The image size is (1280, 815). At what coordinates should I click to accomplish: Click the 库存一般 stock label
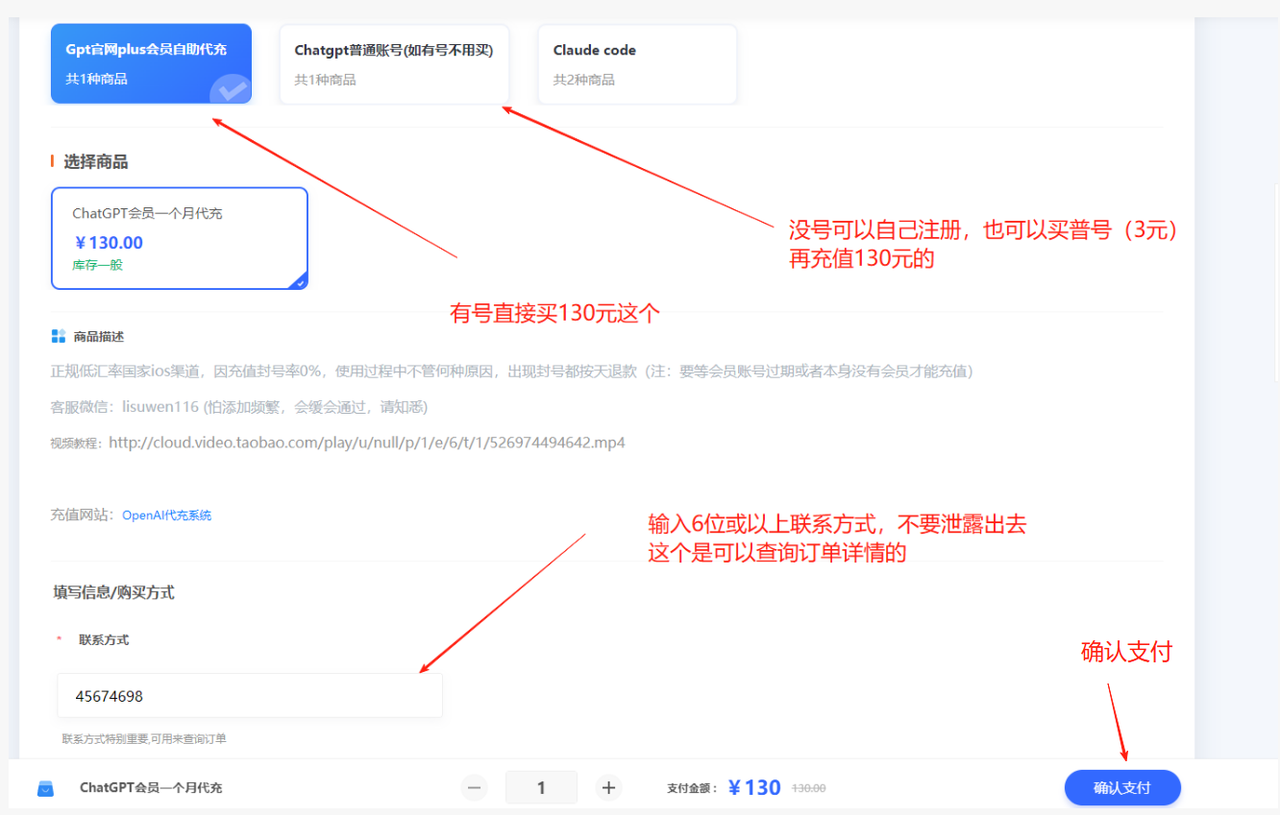tap(97, 266)
